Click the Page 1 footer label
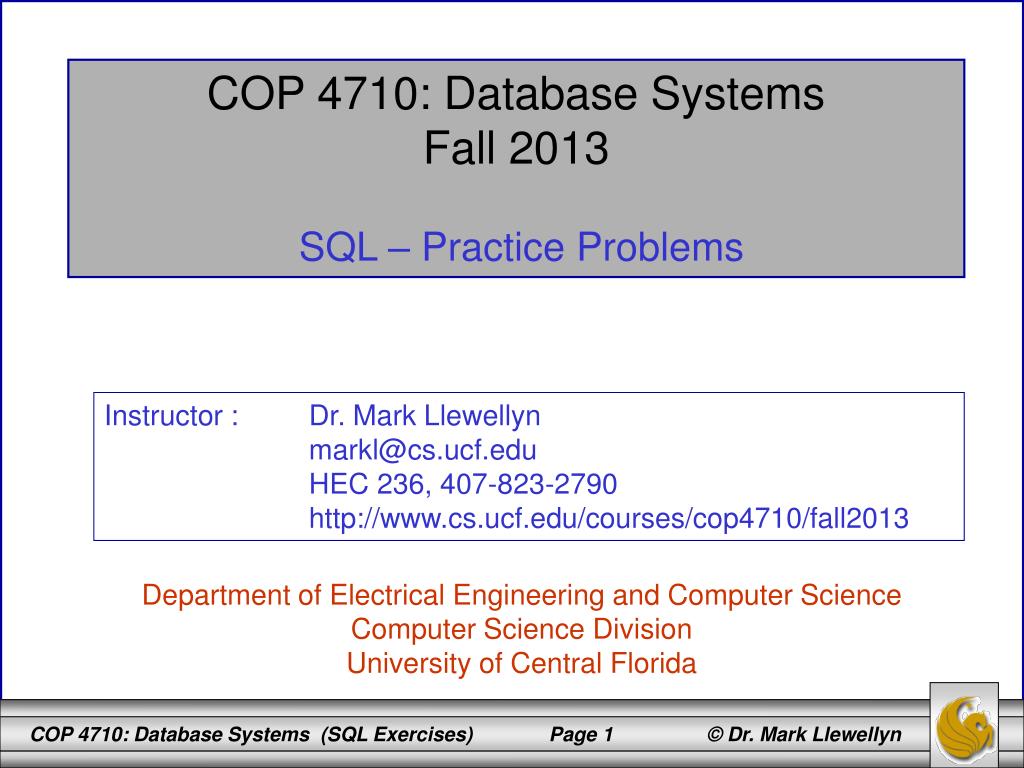The image size is (1024, 768). point(581,735)
